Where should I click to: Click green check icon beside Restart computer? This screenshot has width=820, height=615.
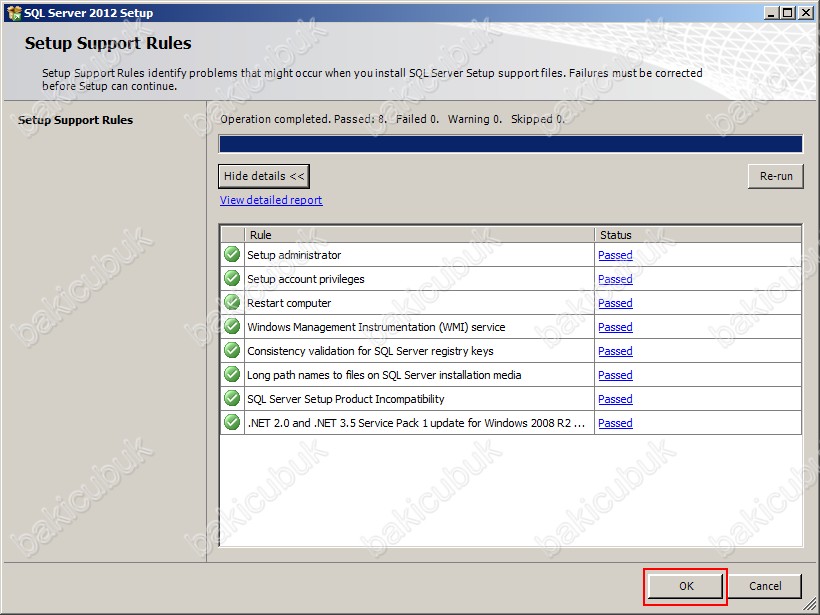(x=232, y=302)
